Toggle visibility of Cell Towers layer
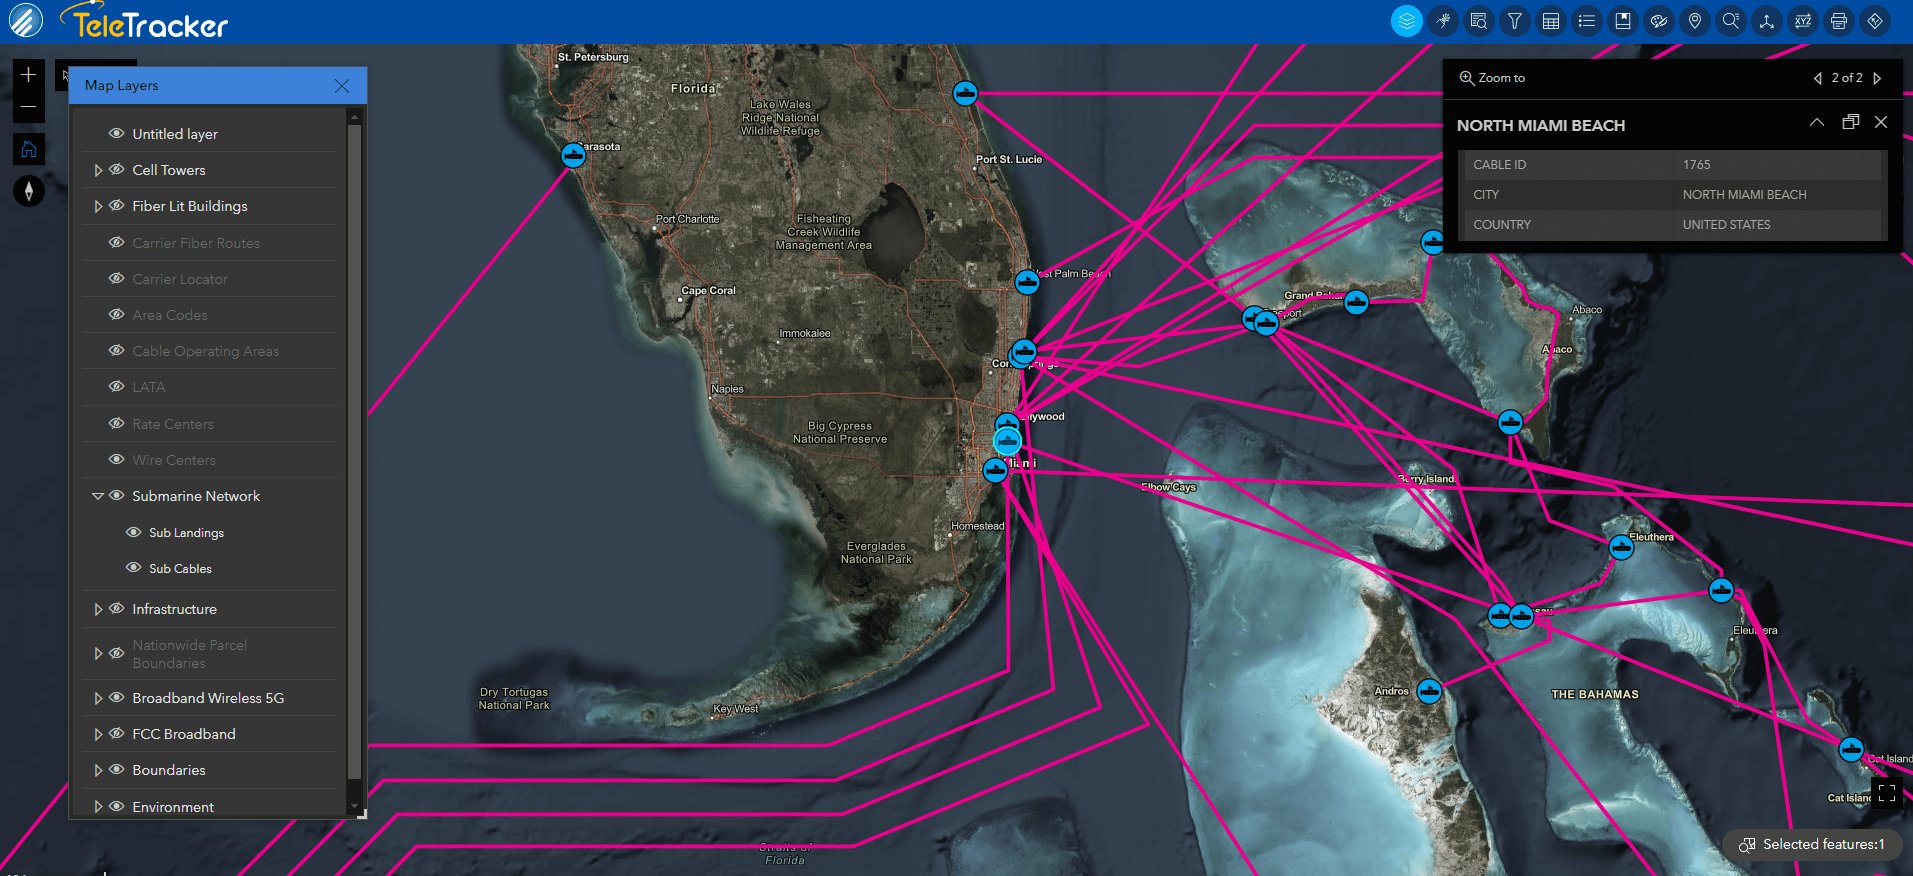 pyautogui.click(x=117, y=169)
